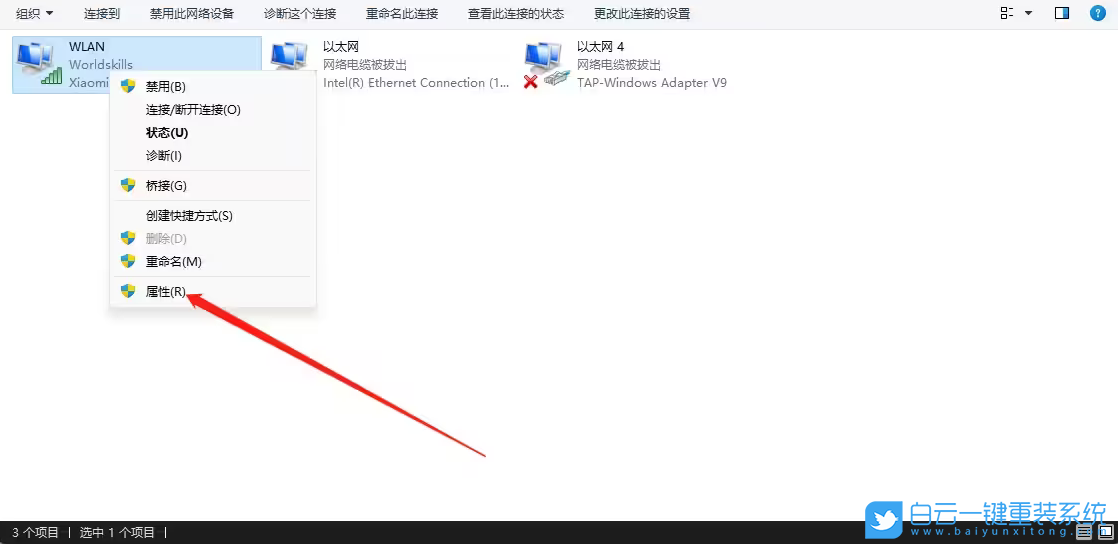Click the shield icon beside 禁用(B)
Viewport: 1118px width, 544px height.
[x=128, y=86]
